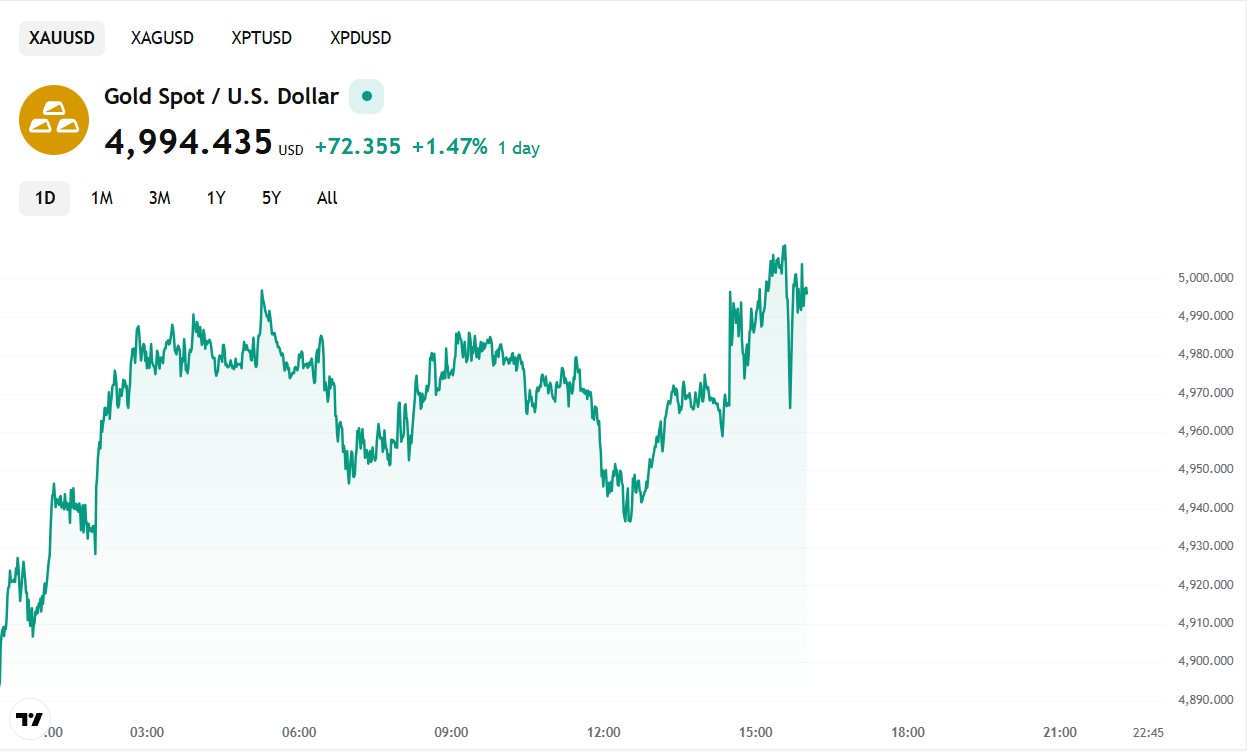Click the 15:00 time axis label

tap(755, 732)
